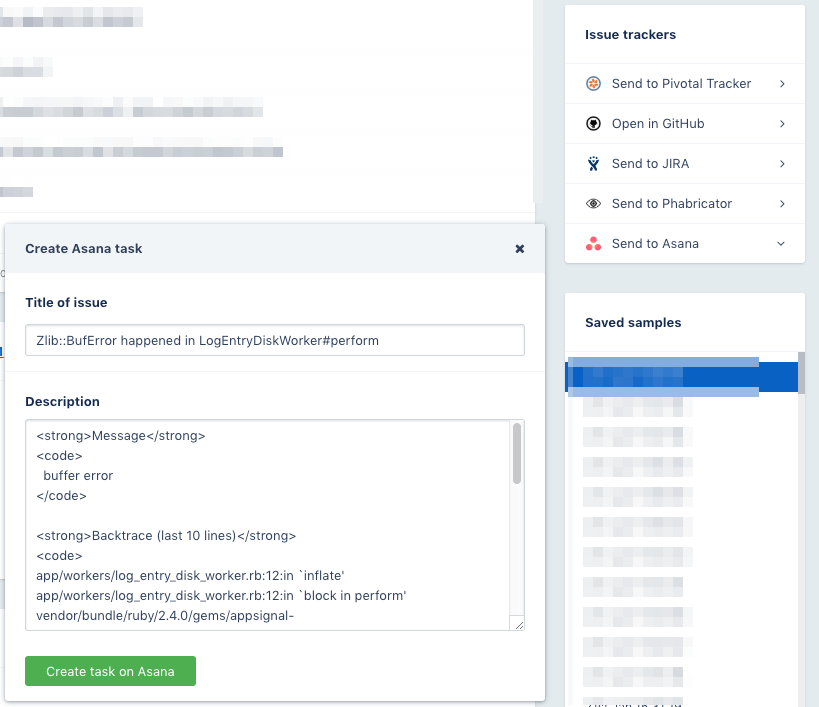Screen dimensions: 819x707
Task: Click the 'Backtrace (last 10 lines)' line
Action: (166, 536)
